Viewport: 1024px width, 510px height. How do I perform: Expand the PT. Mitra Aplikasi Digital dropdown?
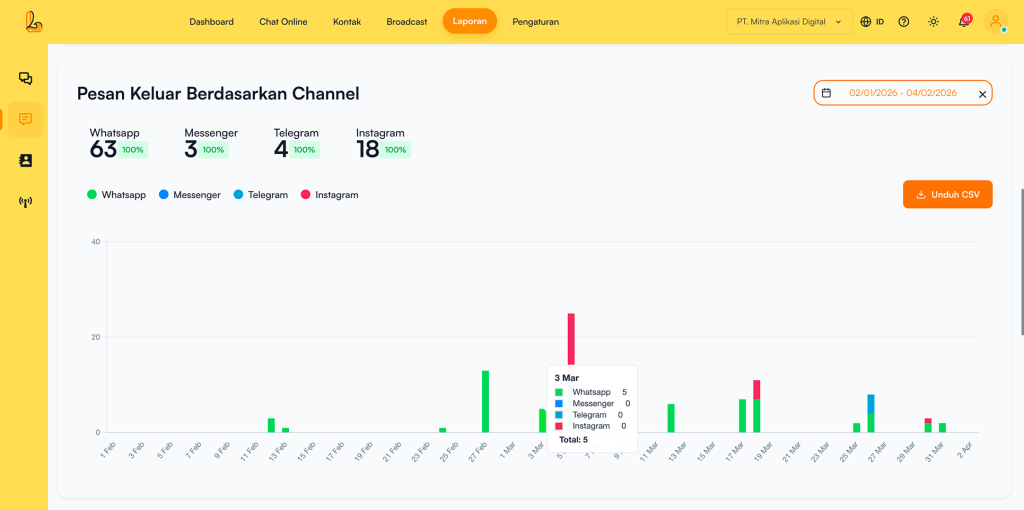pyautogui.click(x=789, y=21)
